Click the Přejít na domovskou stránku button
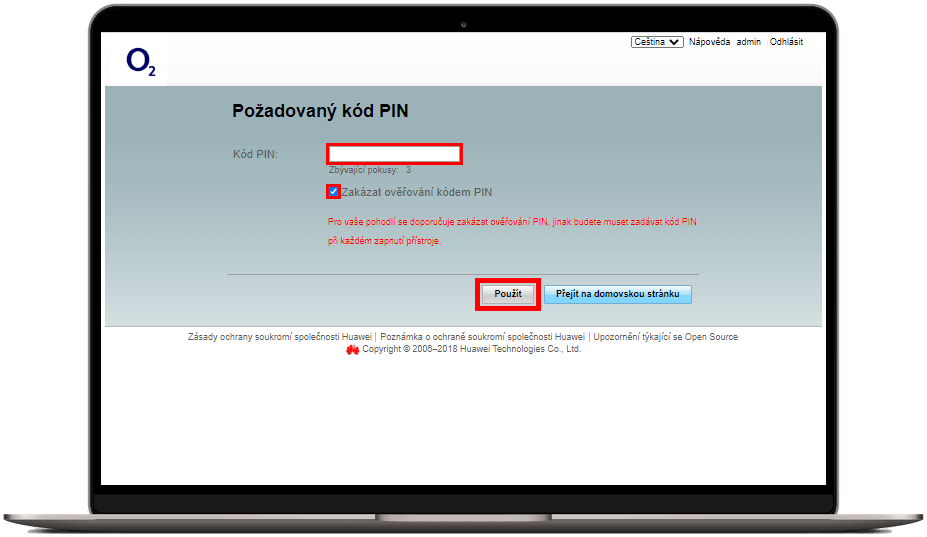Image resolution: width=927 pixels, height=537 pixels. tap(617, 294)
